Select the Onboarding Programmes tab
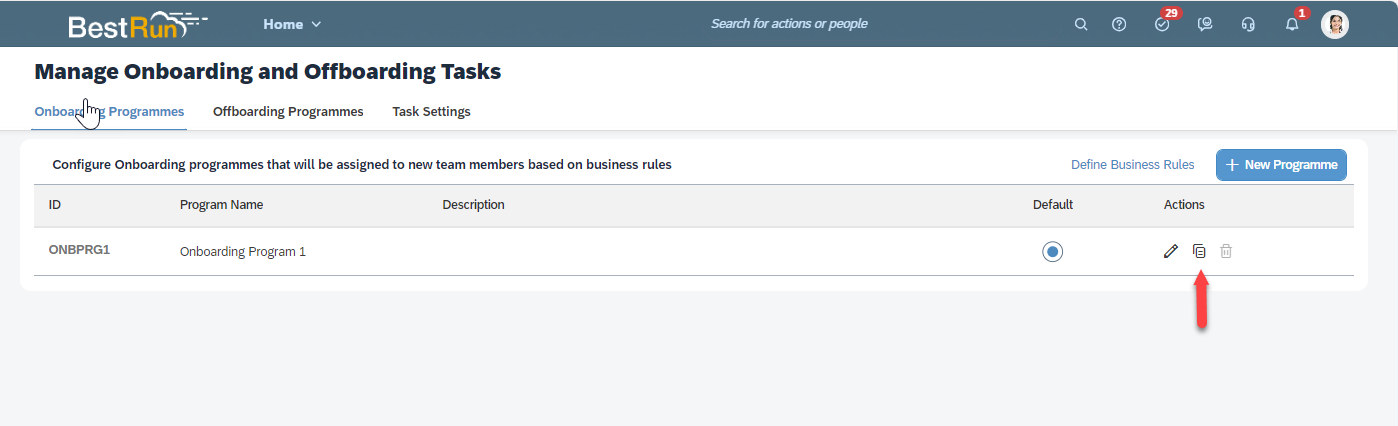This screenshot has width=1398, height=426. tap(109, 111)
